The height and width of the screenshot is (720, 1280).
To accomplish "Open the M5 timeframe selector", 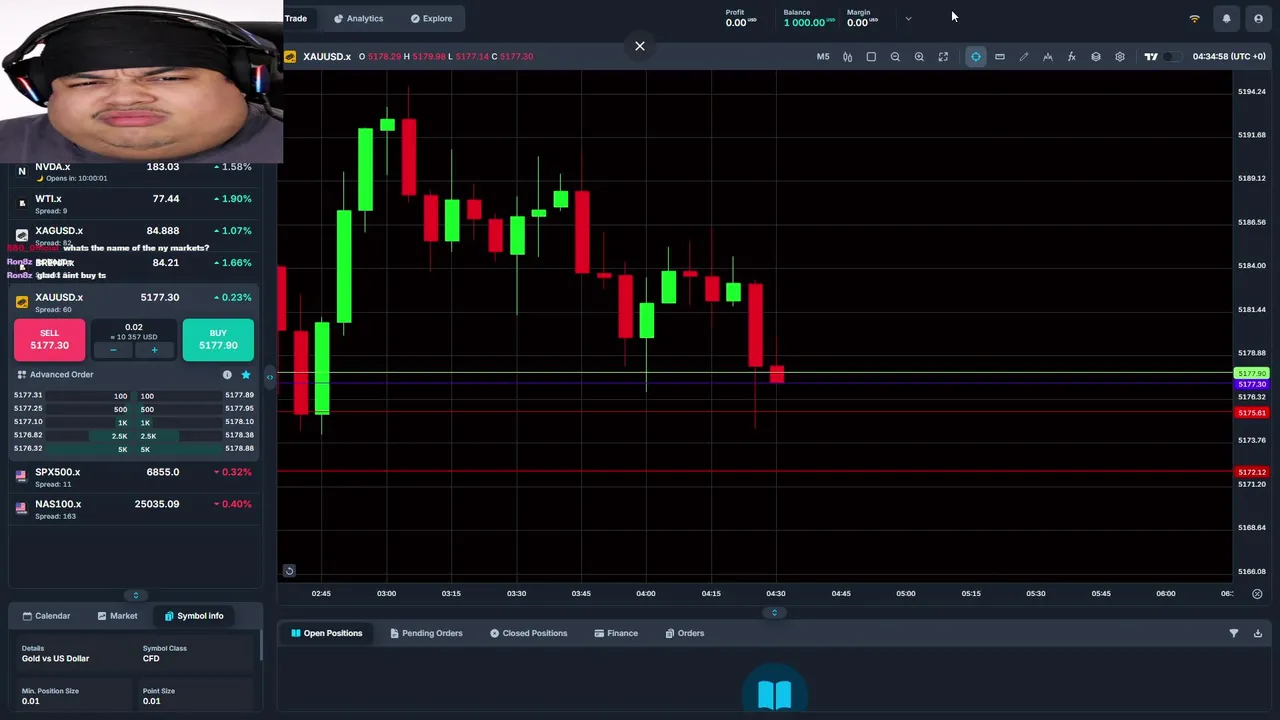I will pos(823,57).
